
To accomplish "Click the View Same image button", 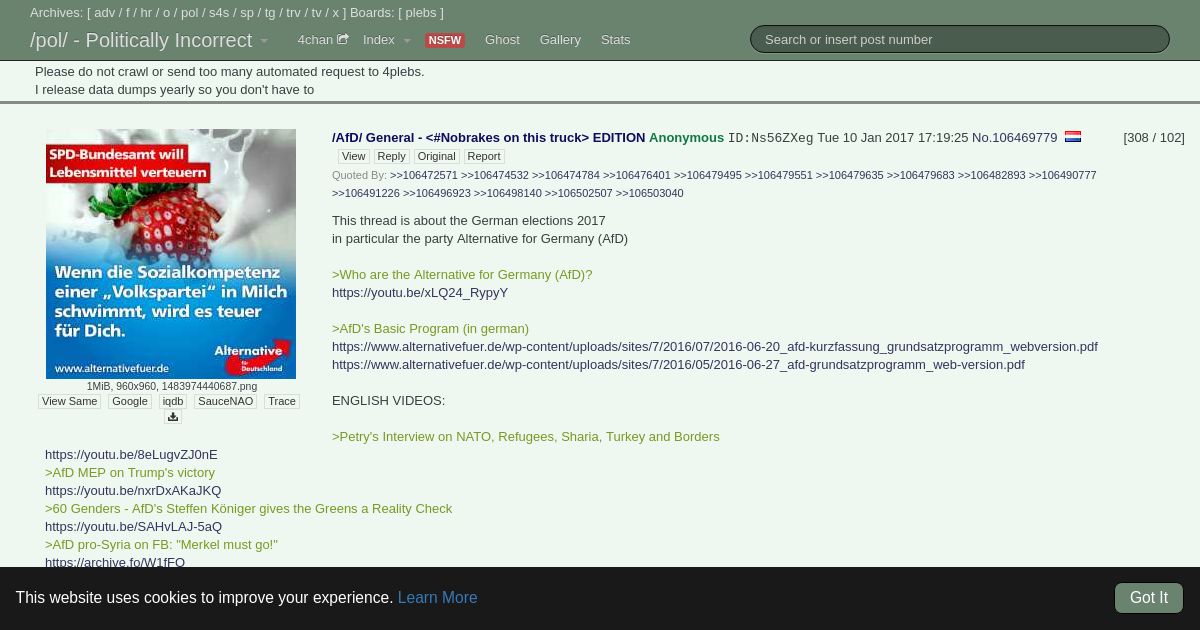I will (x=70, y=401).
